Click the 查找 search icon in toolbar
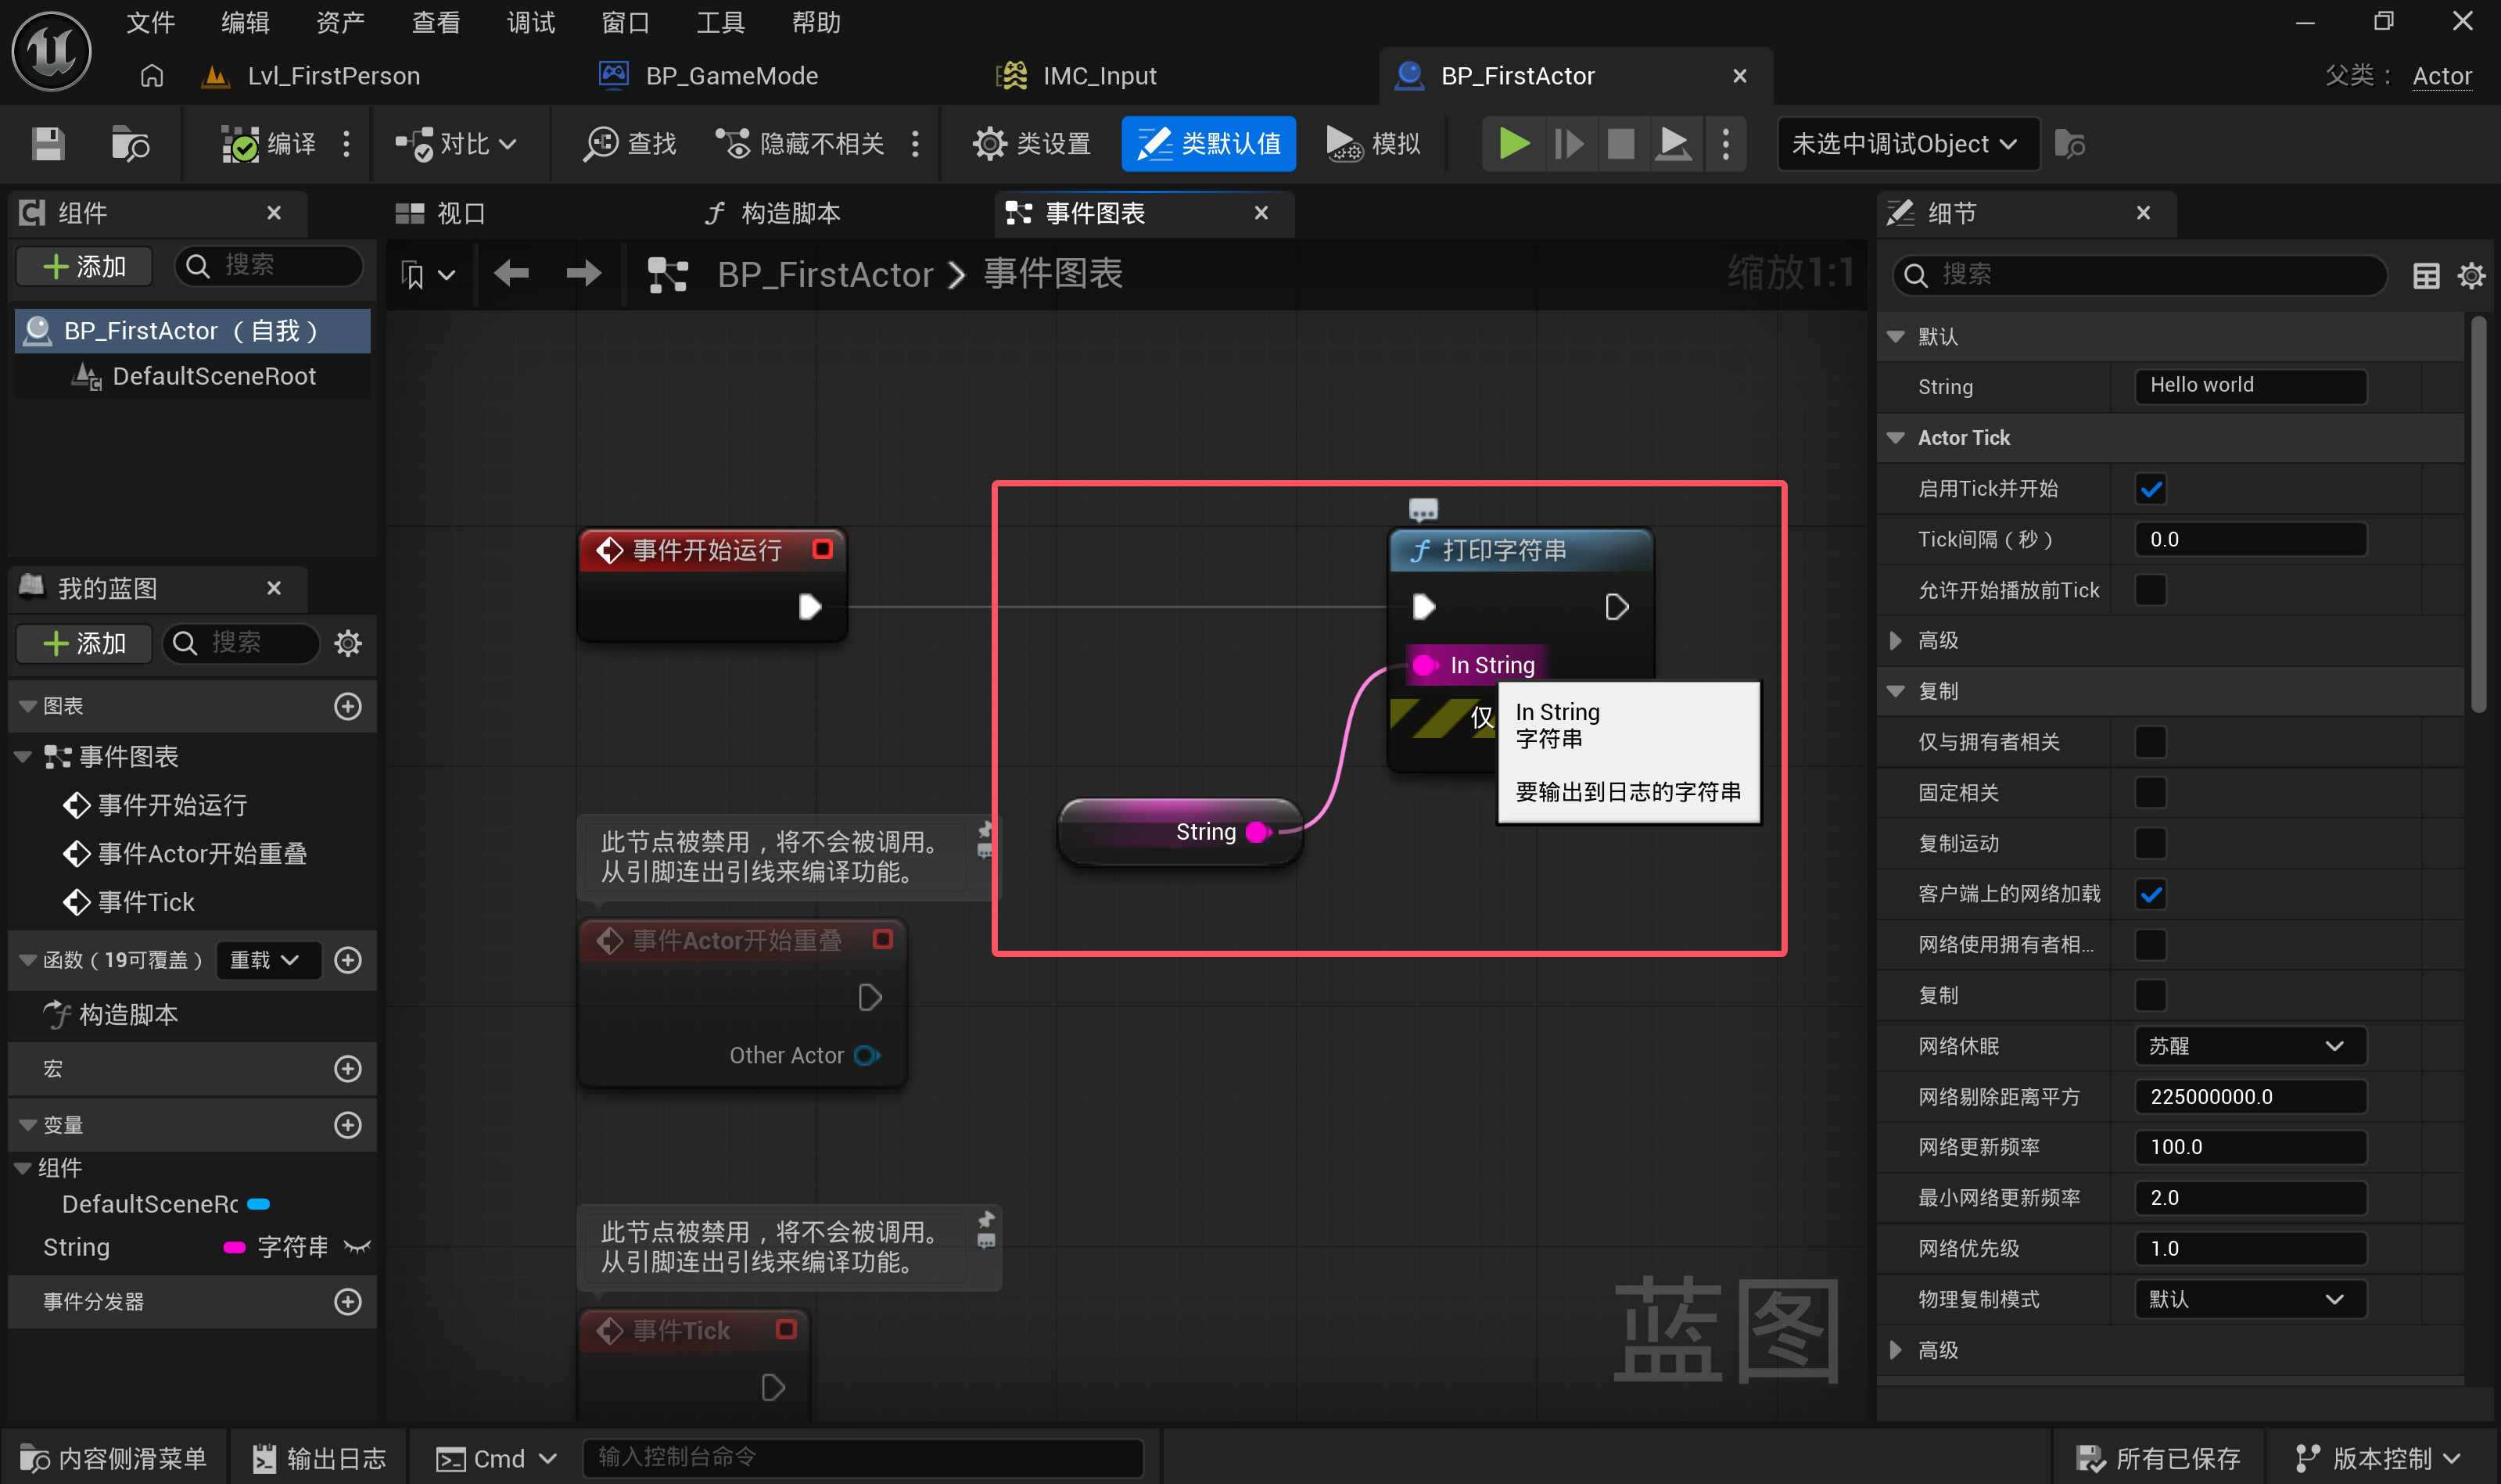 pyautogui.click(x=601, y=144)
